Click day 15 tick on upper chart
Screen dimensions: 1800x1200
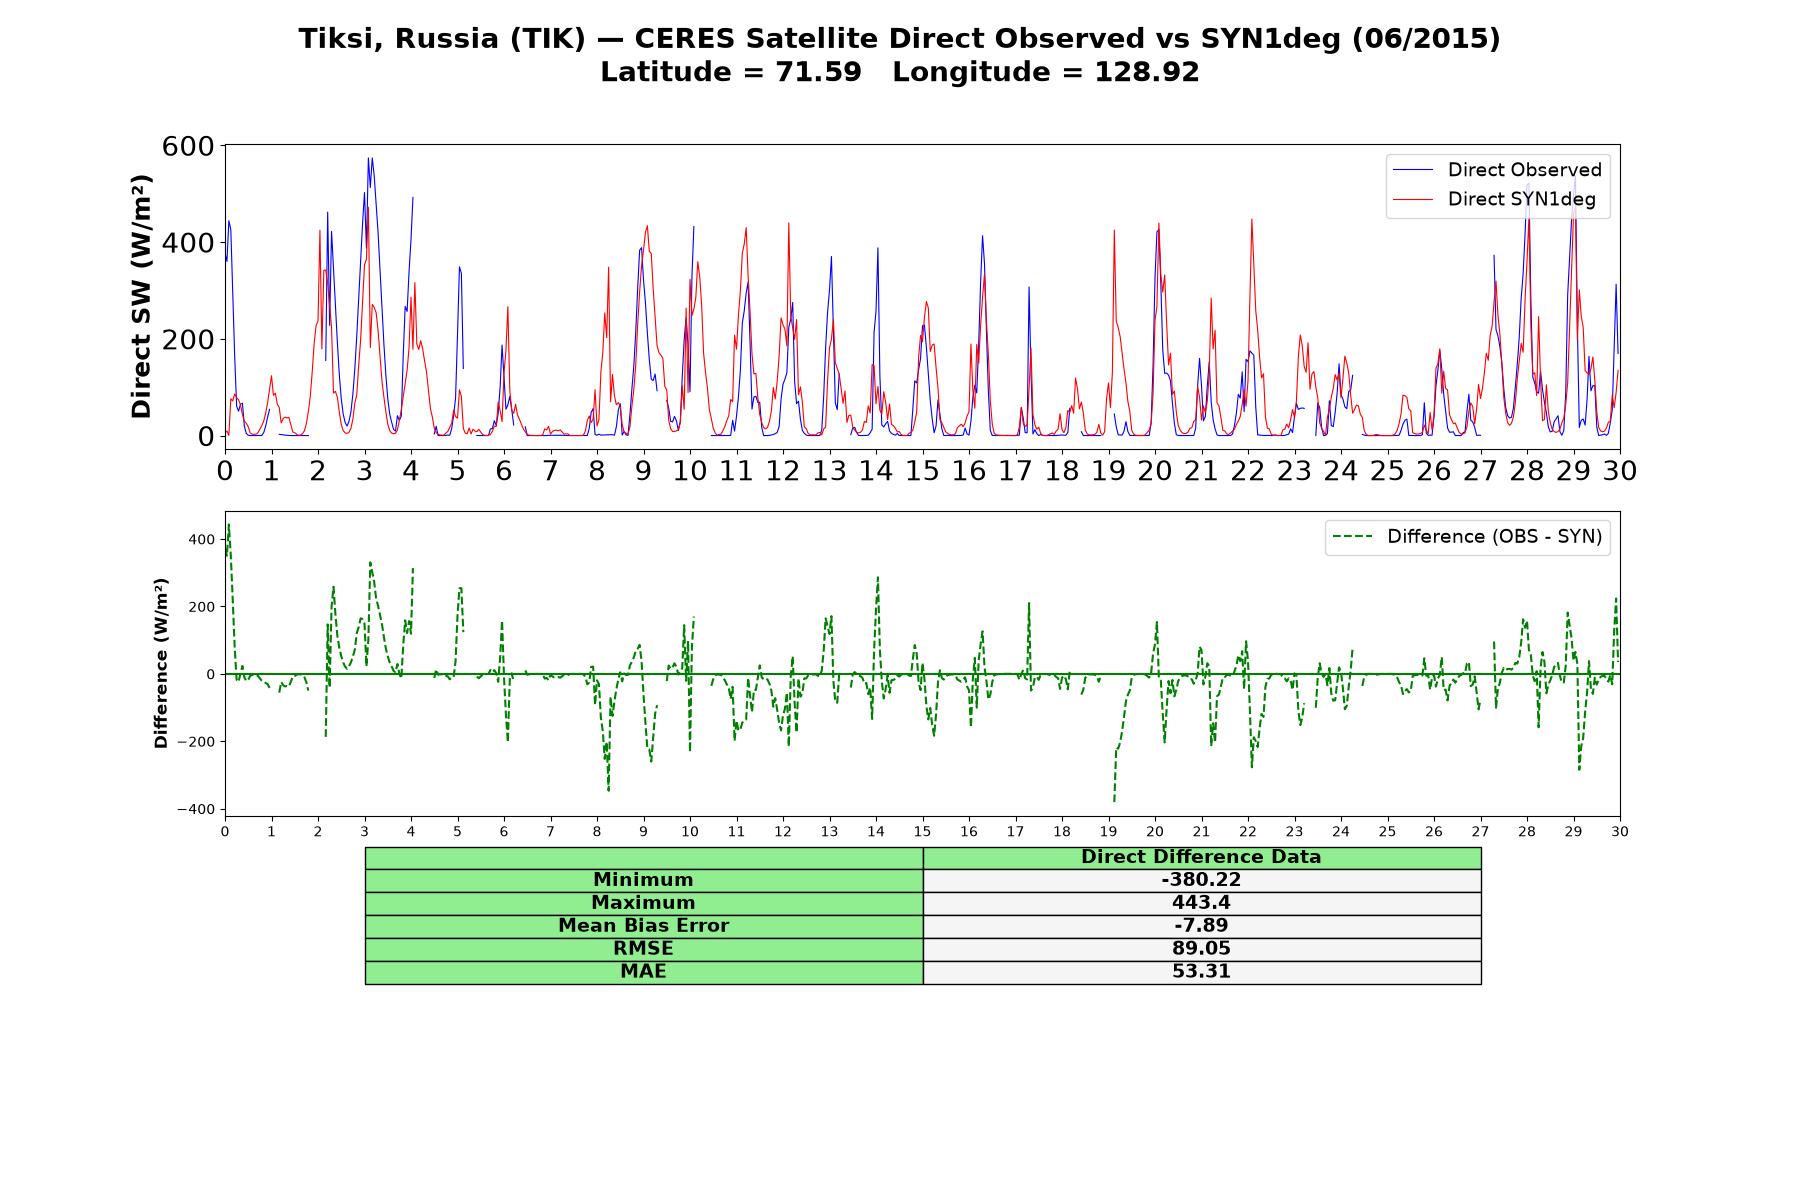922,470
